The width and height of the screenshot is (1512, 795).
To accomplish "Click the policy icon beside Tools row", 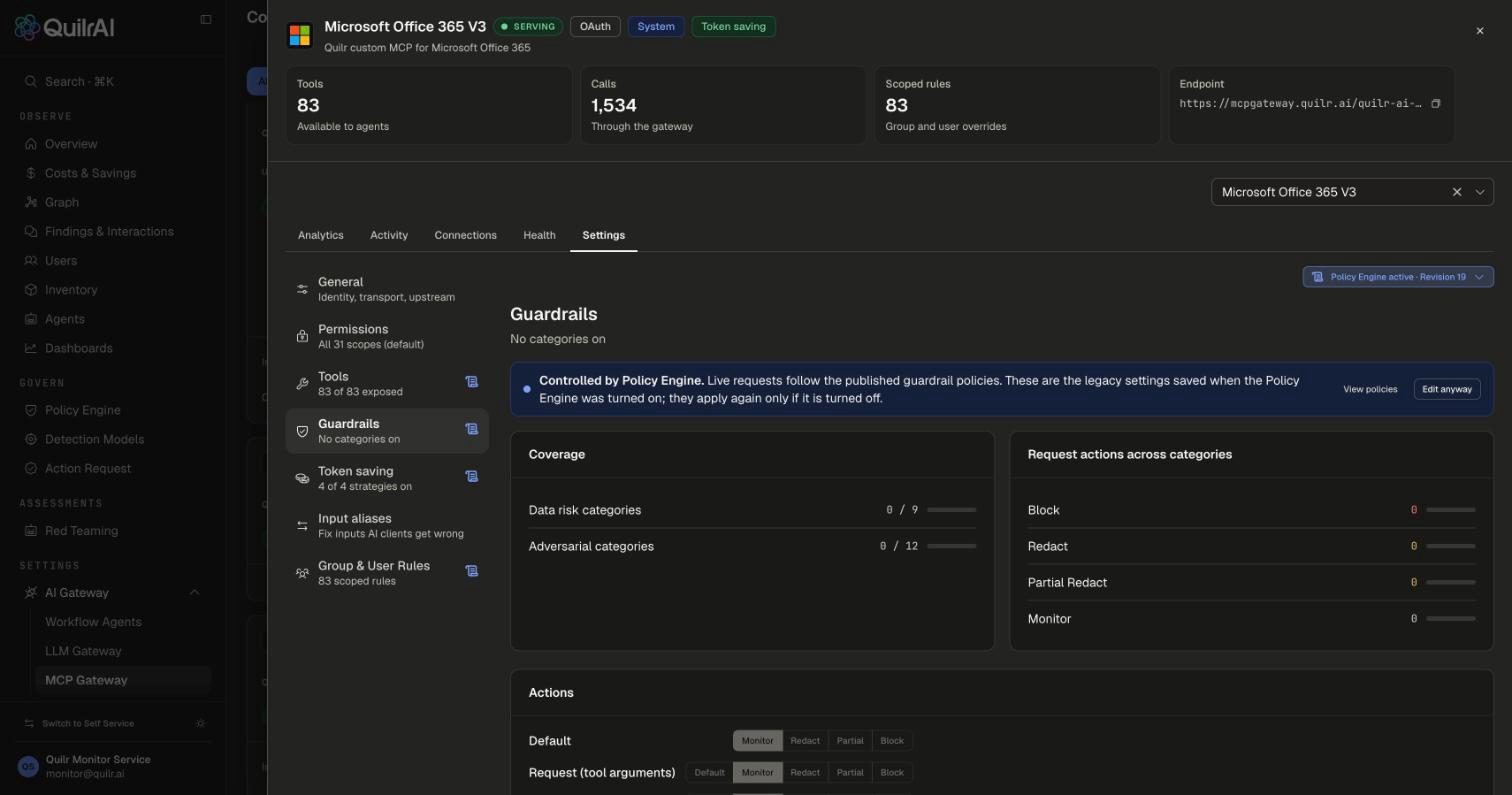I will click(x=472, y=382).
